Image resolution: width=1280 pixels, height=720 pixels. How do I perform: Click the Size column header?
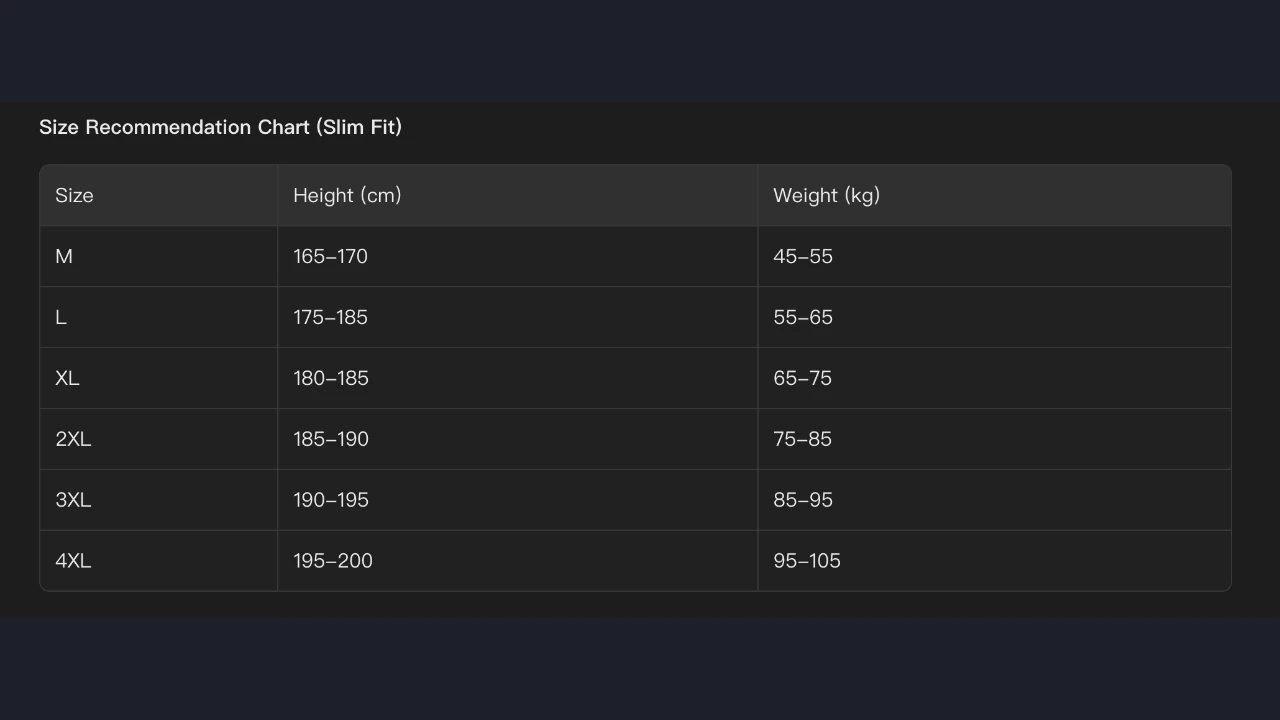click(x=74, y=196)
